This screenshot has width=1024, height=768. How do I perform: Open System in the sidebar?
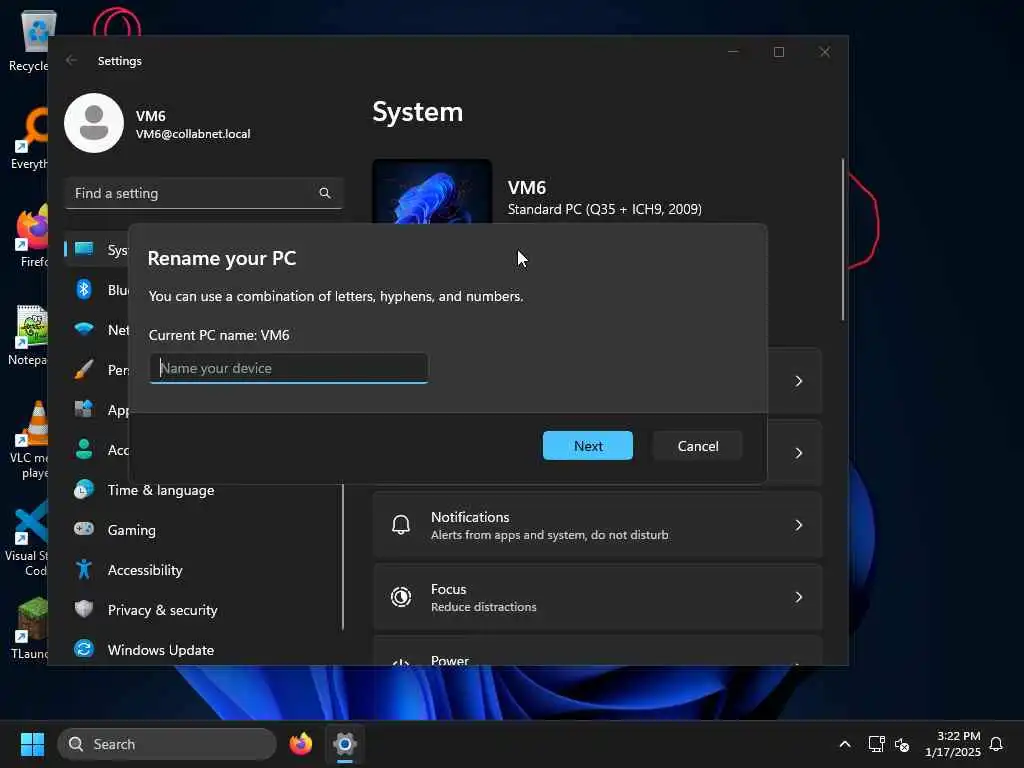[x=96, y=249]
